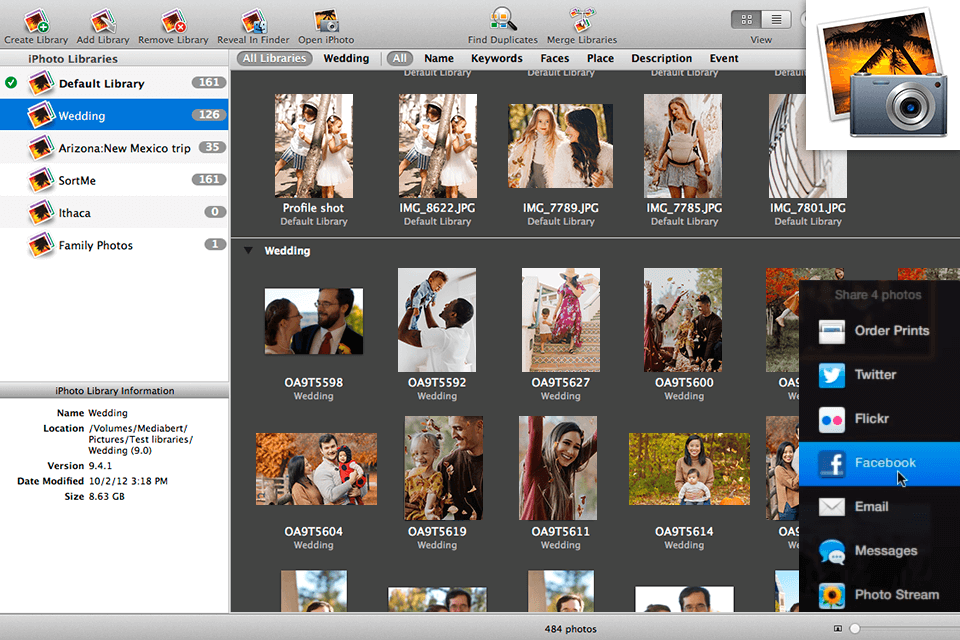
Task: Click the Twitter bird icon
Action: (x=831, y=375)
